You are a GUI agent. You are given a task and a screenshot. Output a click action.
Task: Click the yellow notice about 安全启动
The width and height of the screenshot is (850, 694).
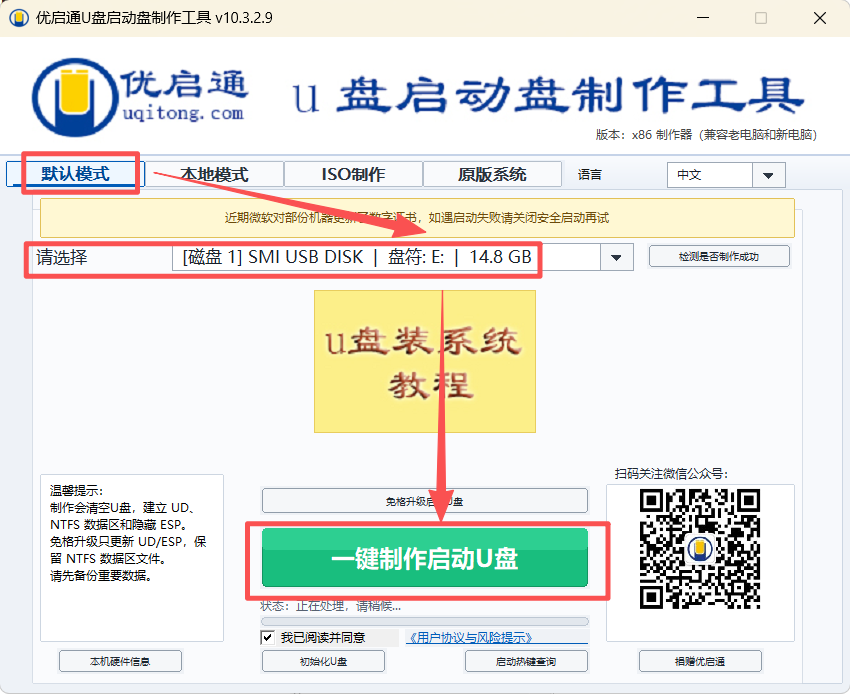[417, 218]
